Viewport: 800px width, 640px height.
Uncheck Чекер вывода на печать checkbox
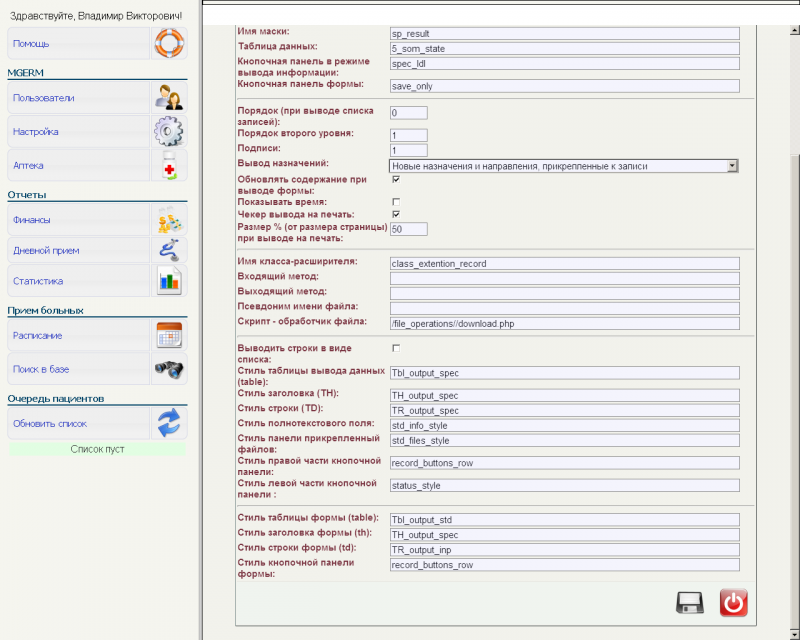pos(396,214)
